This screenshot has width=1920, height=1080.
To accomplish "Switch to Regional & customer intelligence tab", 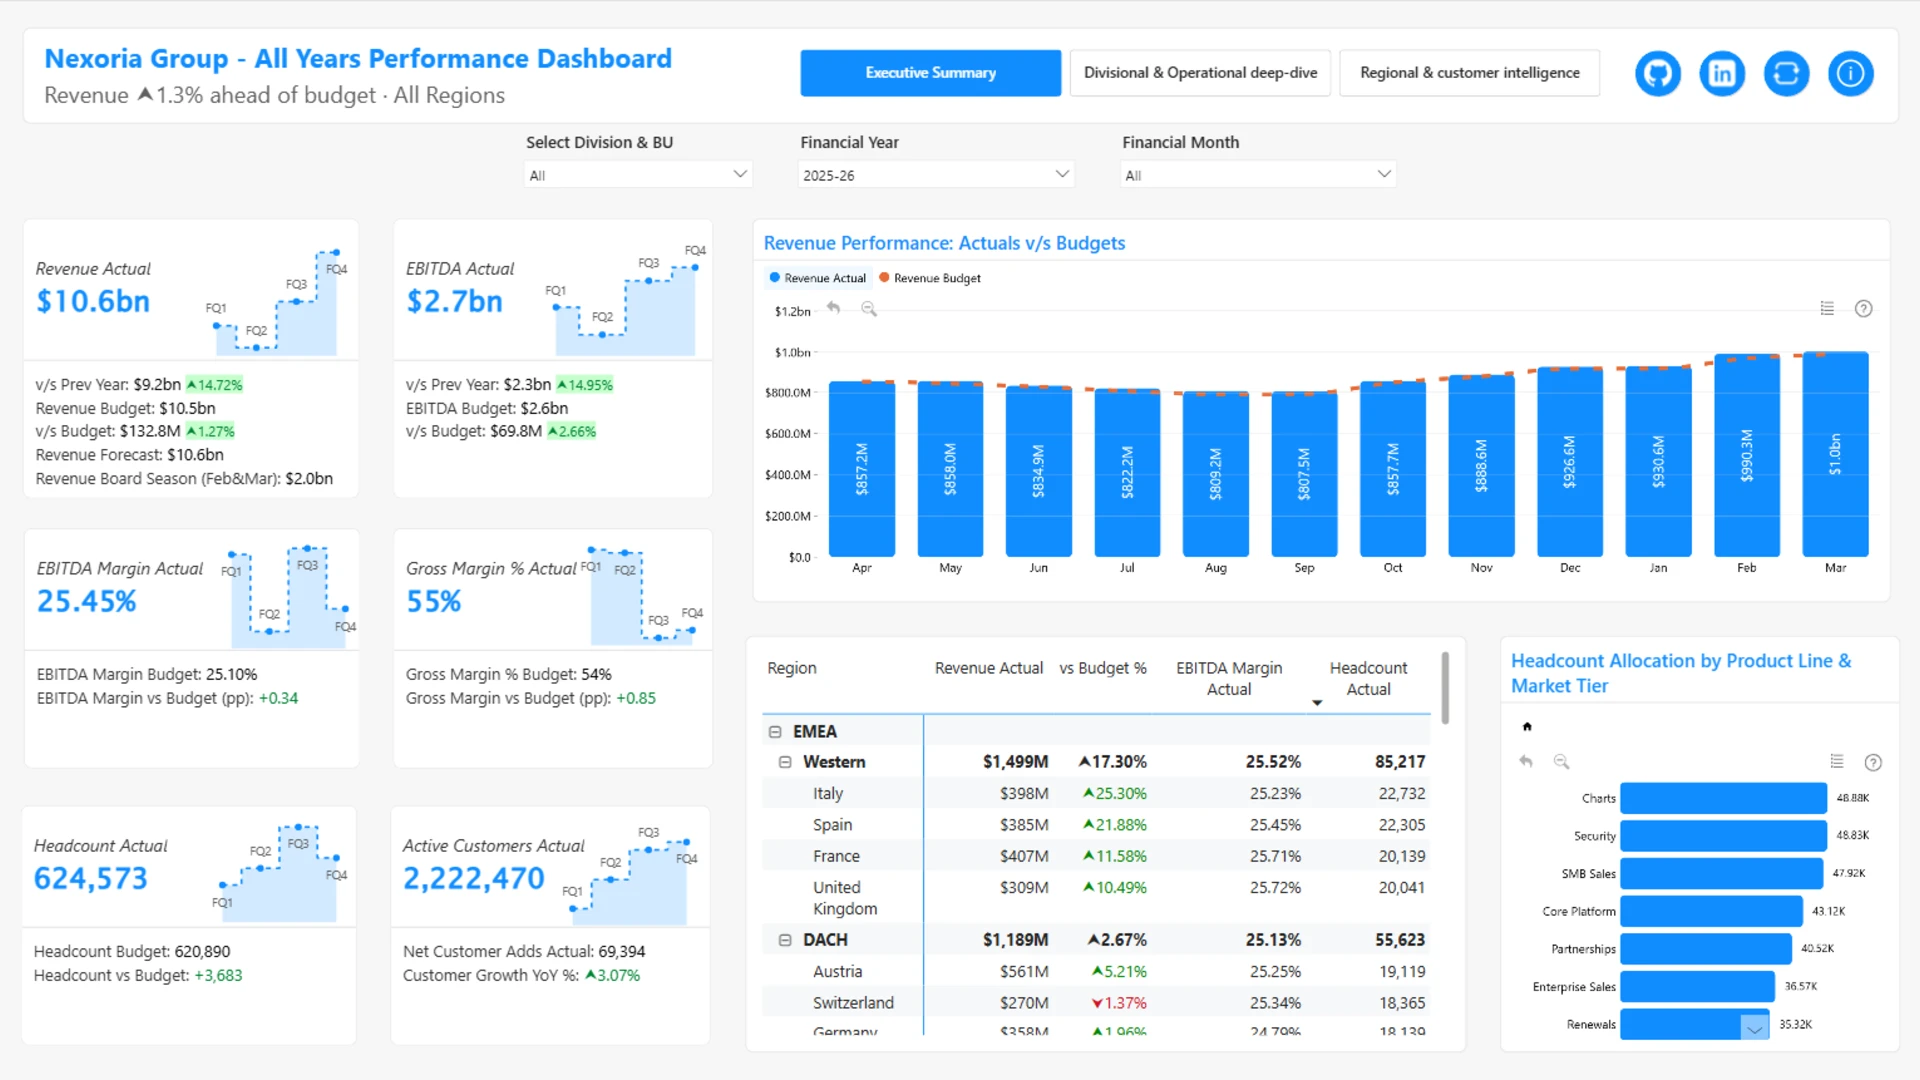I will 1469,73.
